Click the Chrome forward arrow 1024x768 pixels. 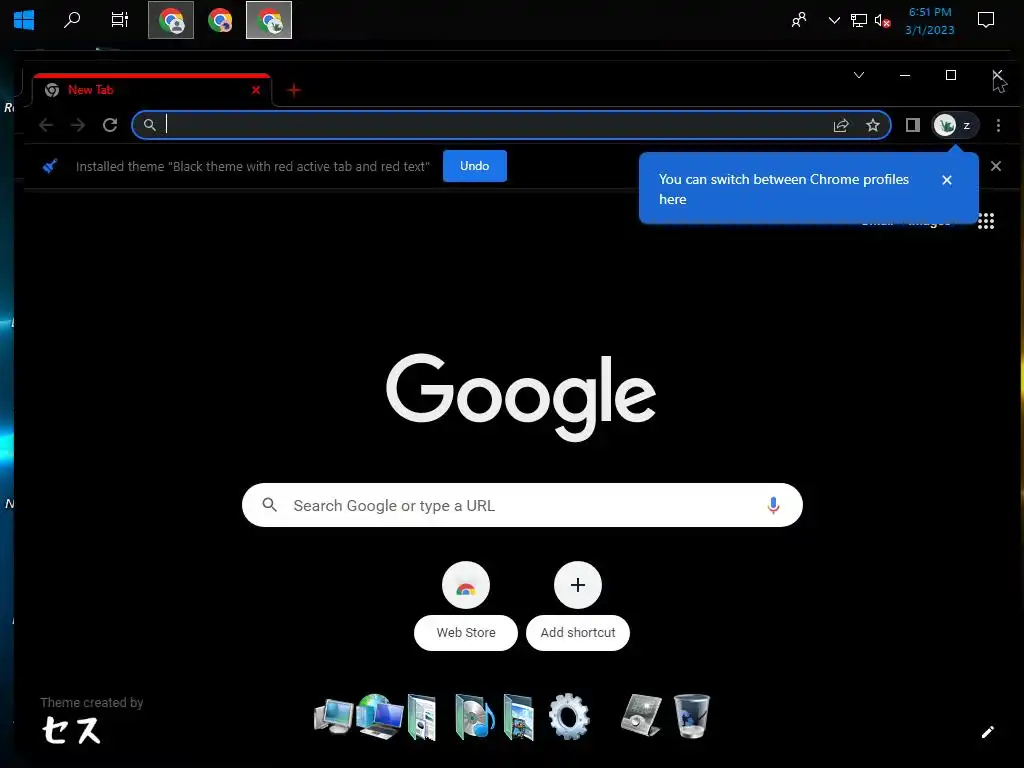point(78,125)
